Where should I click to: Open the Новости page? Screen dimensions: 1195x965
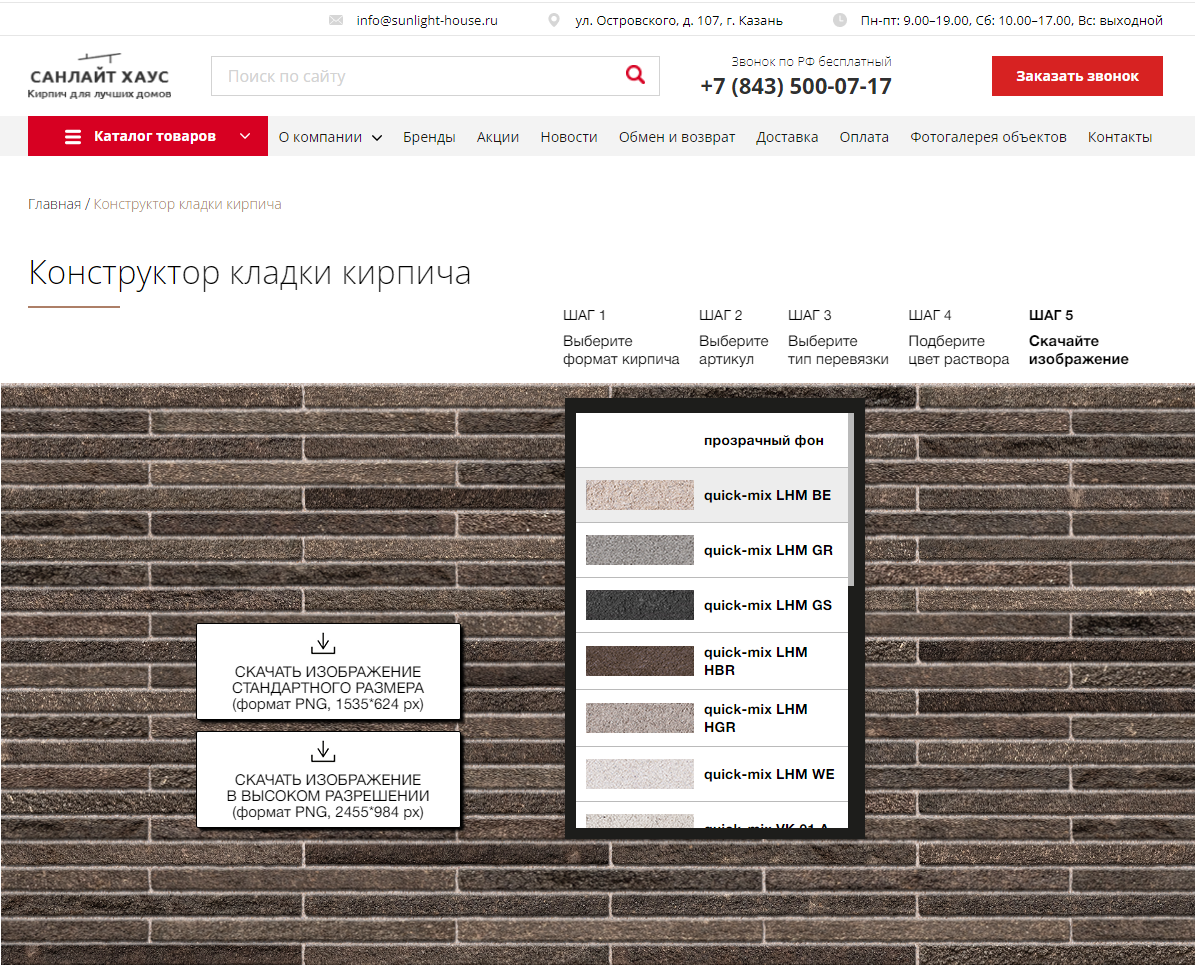569,137
